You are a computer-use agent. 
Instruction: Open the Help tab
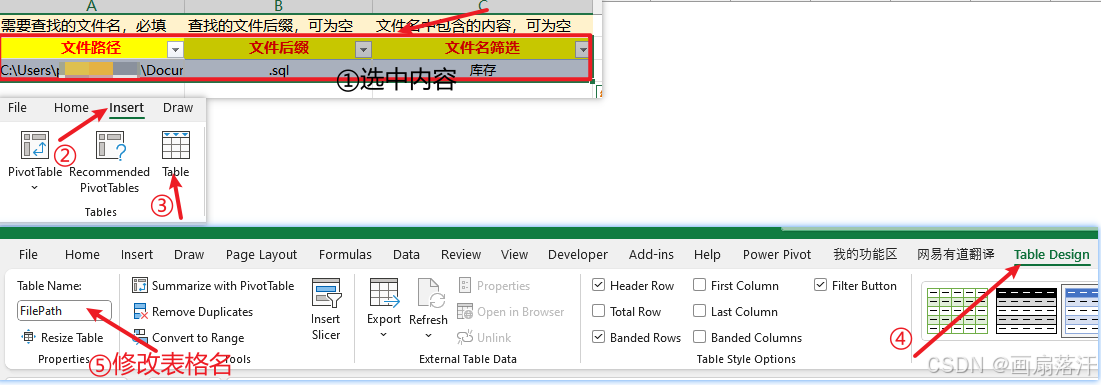click(707, 254)
